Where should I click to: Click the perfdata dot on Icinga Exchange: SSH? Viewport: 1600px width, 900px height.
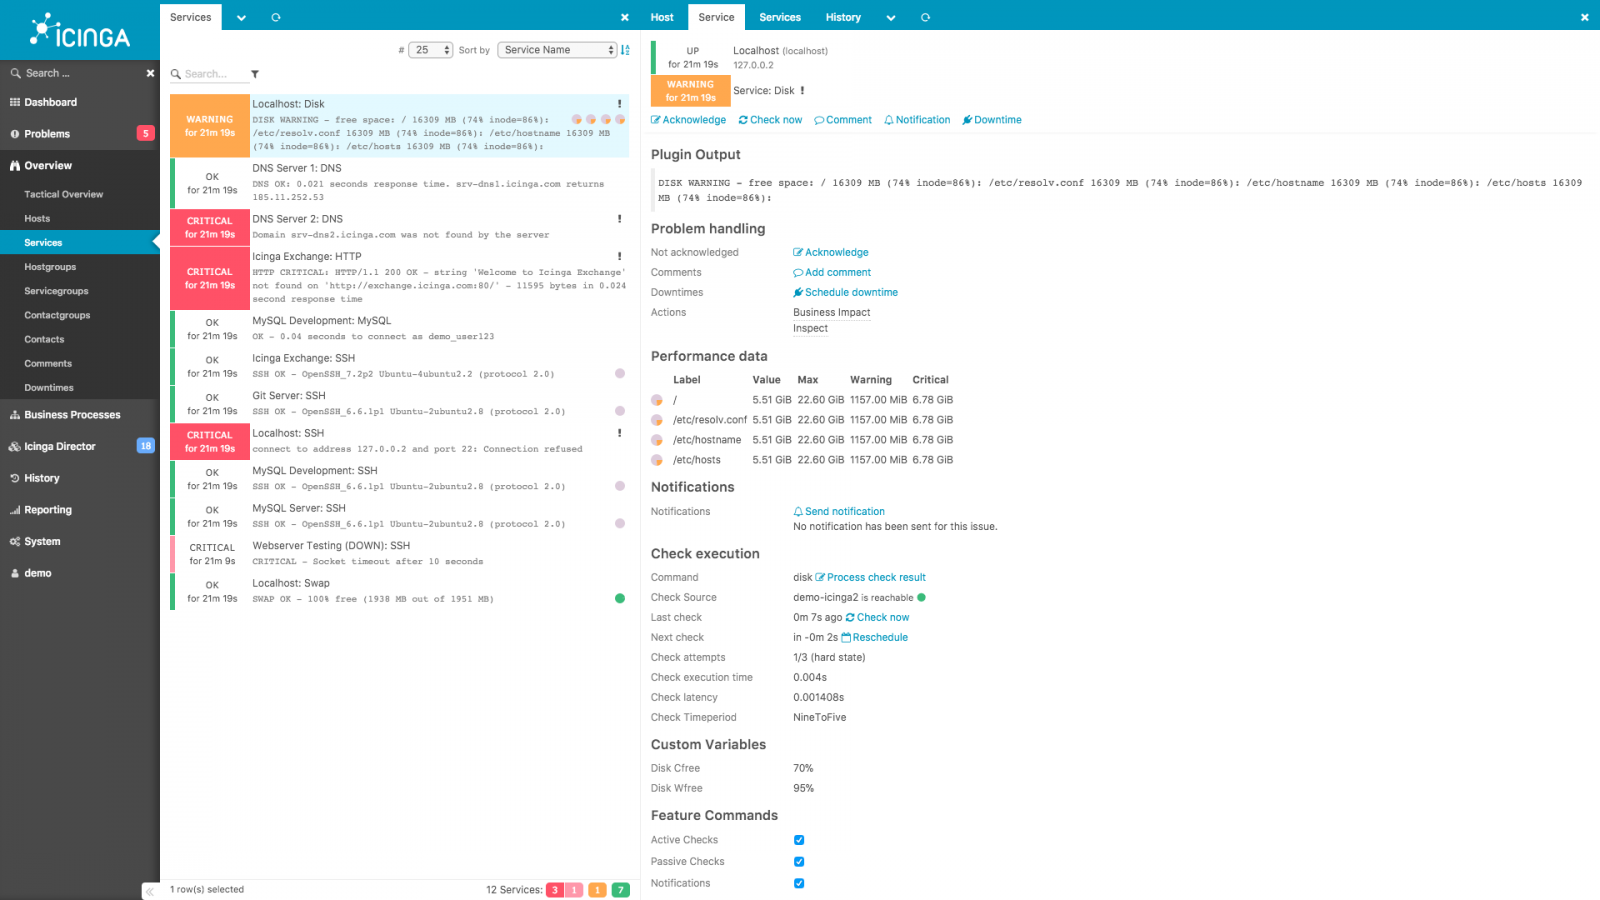point(620,374)
